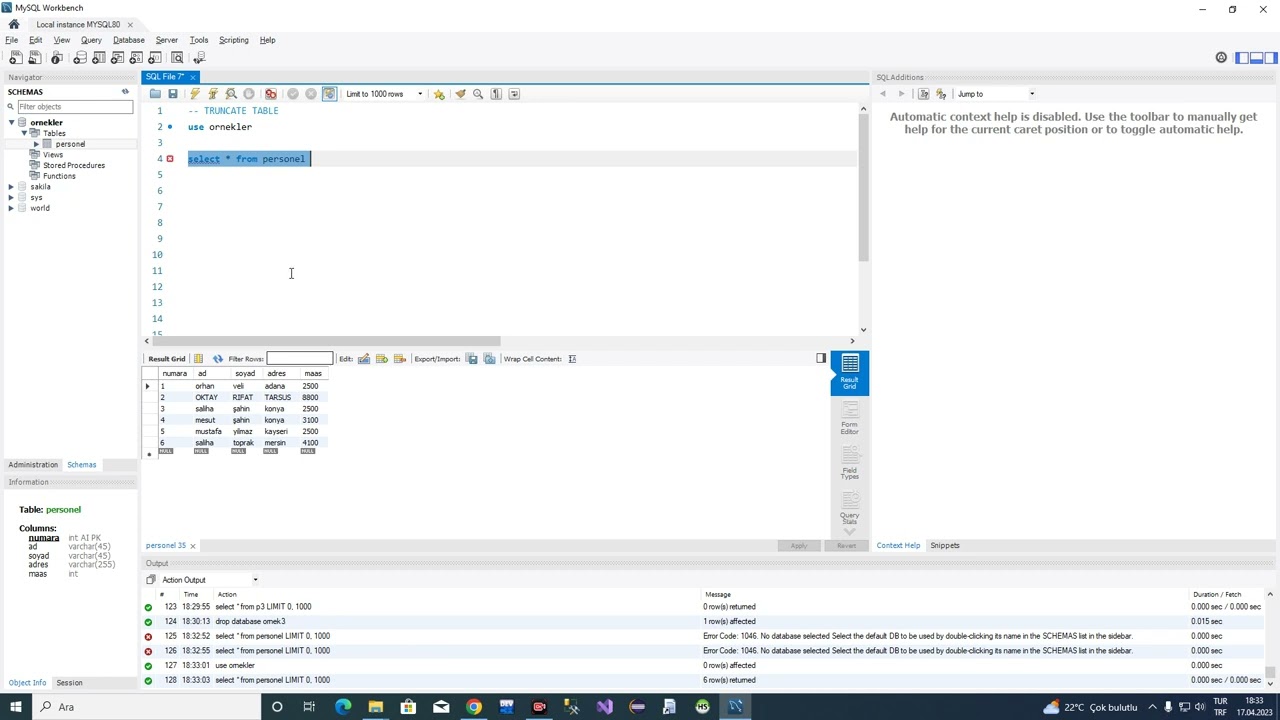
Task: Close the personel 35 result tab
Action: (x=193, y=546)
